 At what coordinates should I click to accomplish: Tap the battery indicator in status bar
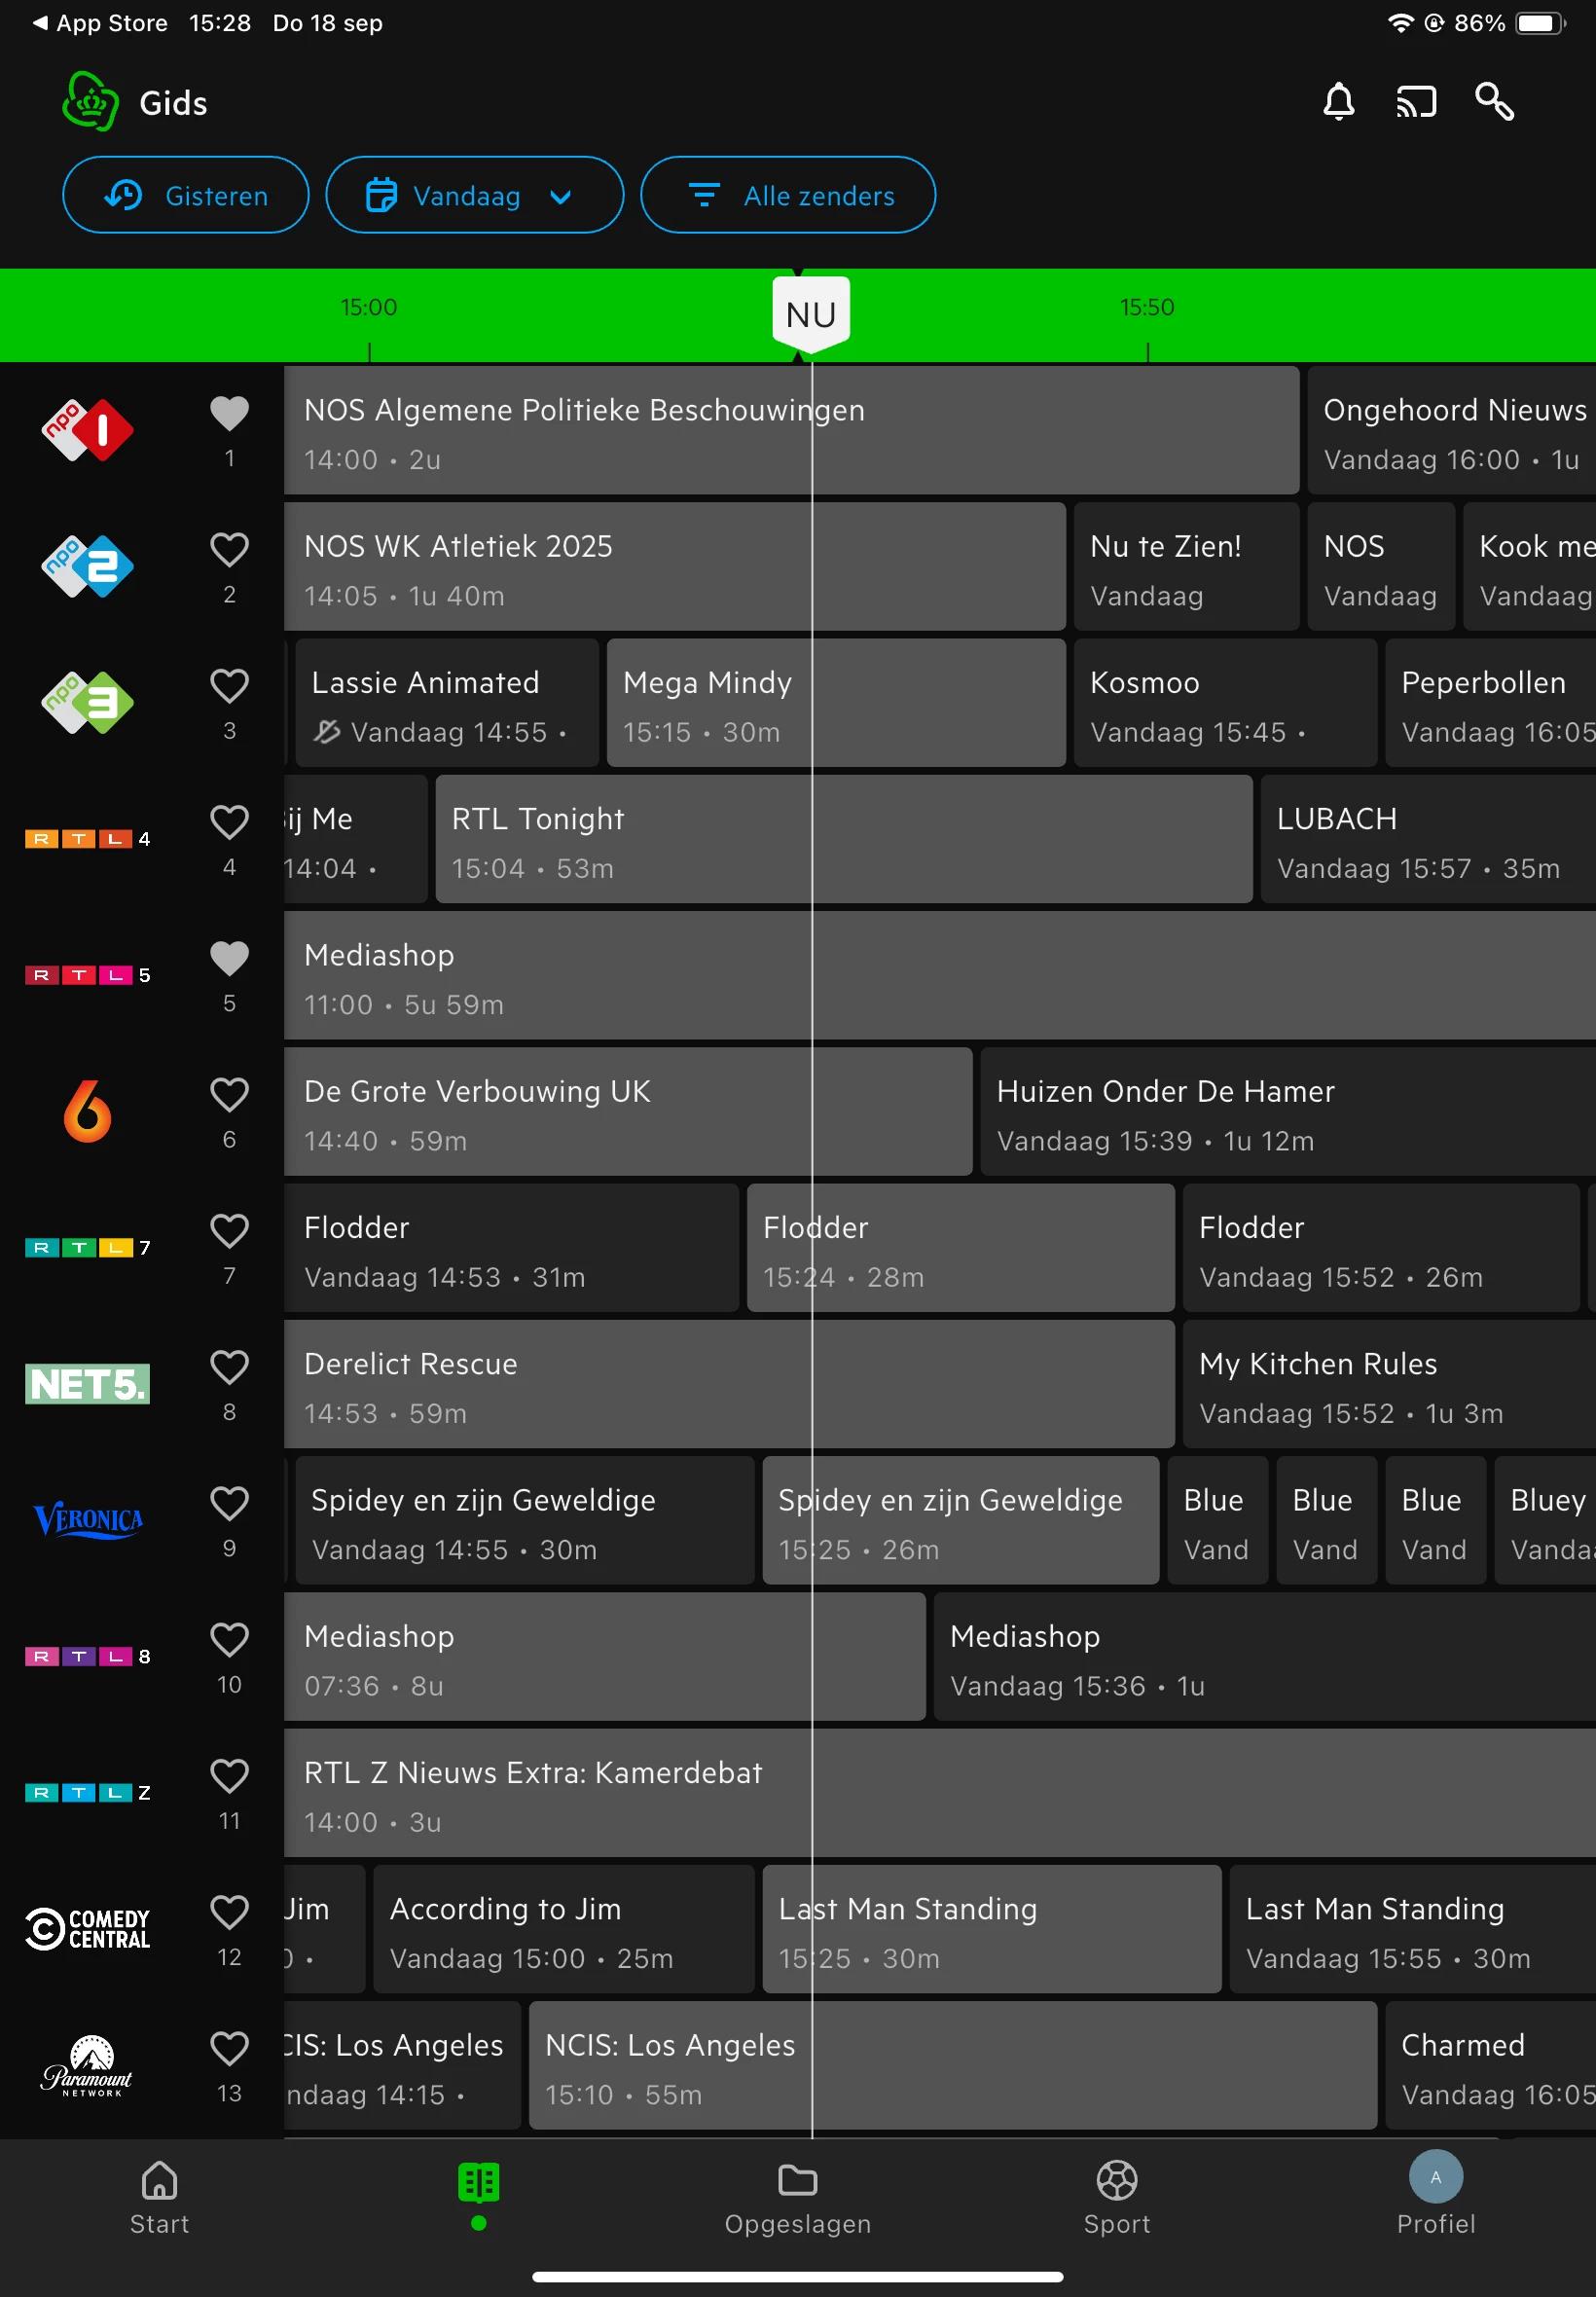click(1540, 23)
